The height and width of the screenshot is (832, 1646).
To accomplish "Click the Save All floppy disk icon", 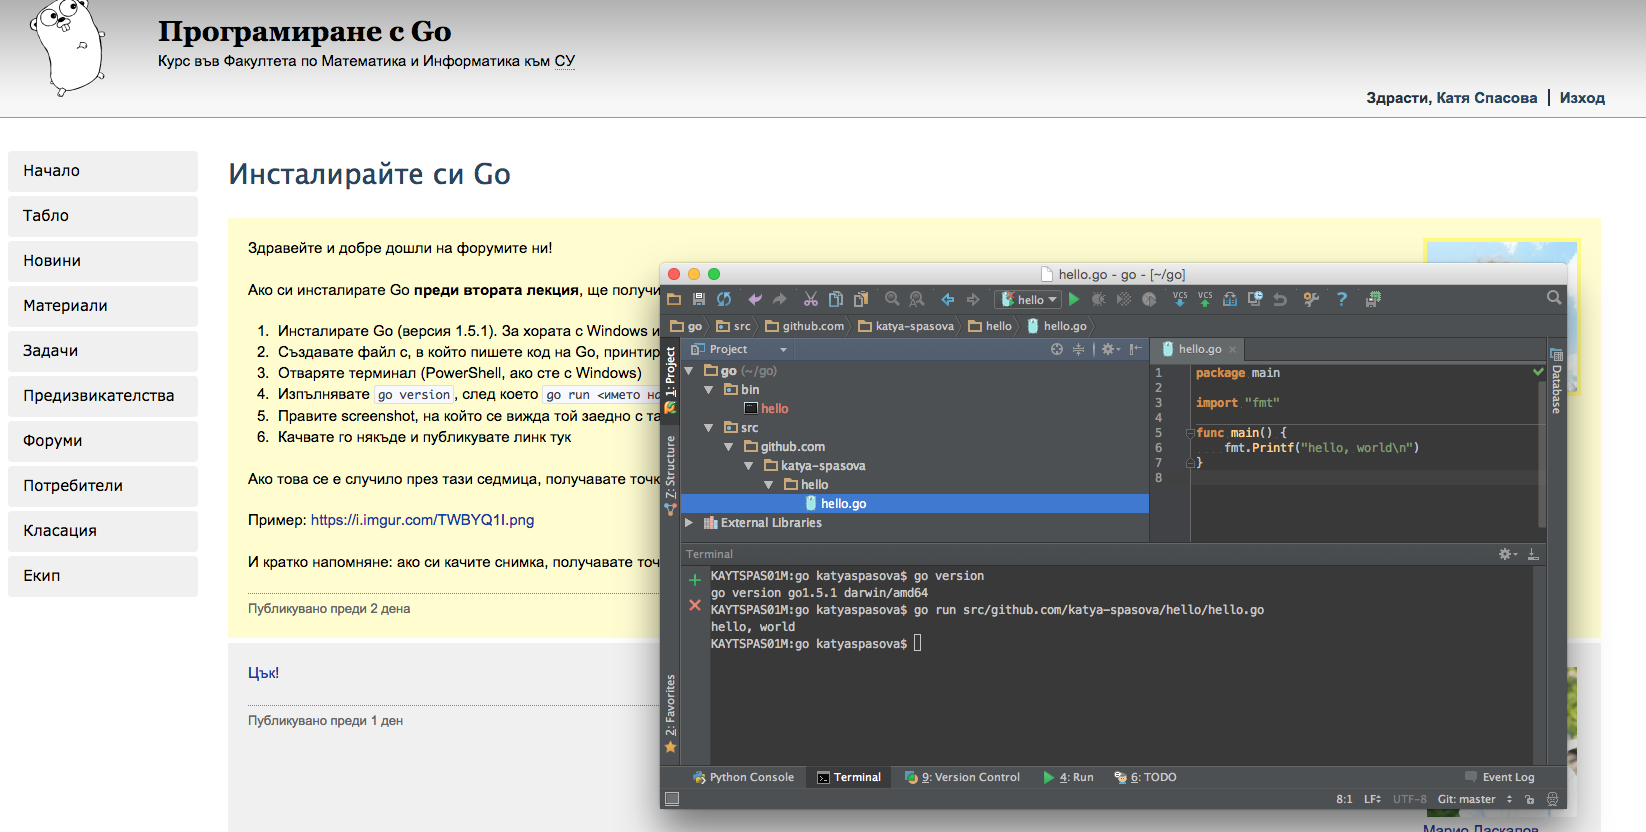I will pyautogui.click(x=699, y=299).
